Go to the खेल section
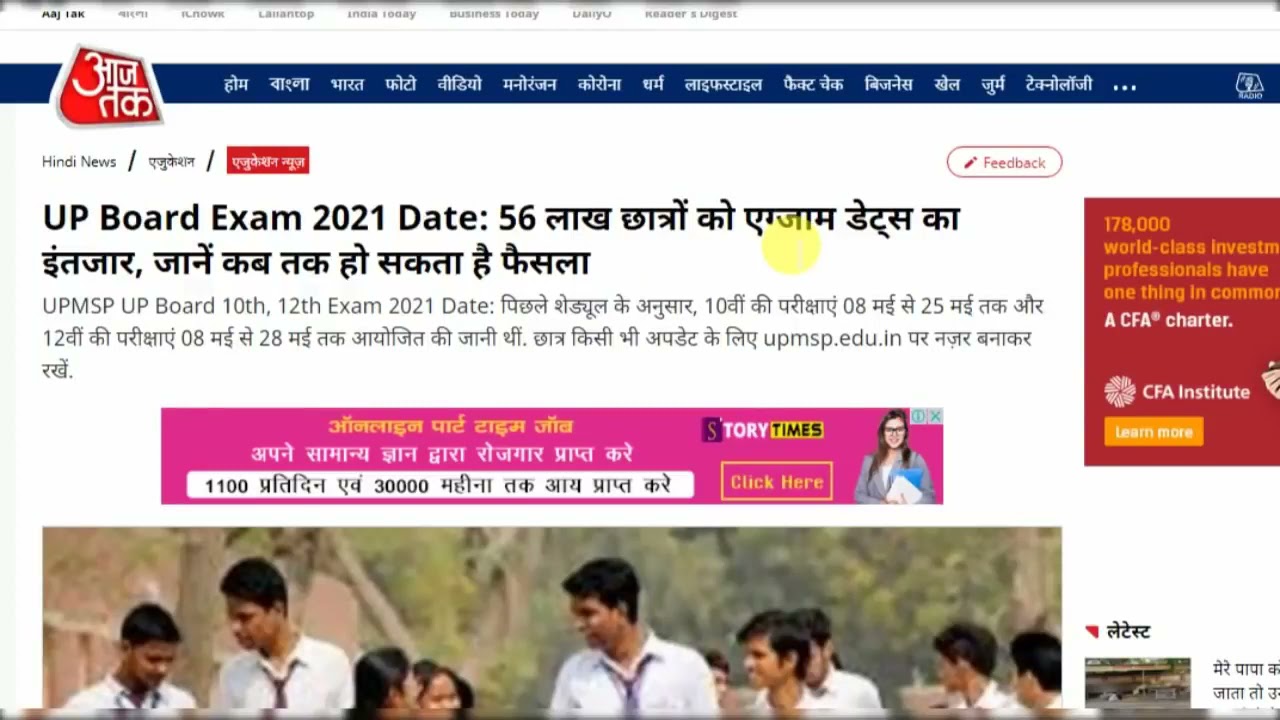Image resolution: width=1280 pixels, height=720 pixels. click(x=947, y=84)
